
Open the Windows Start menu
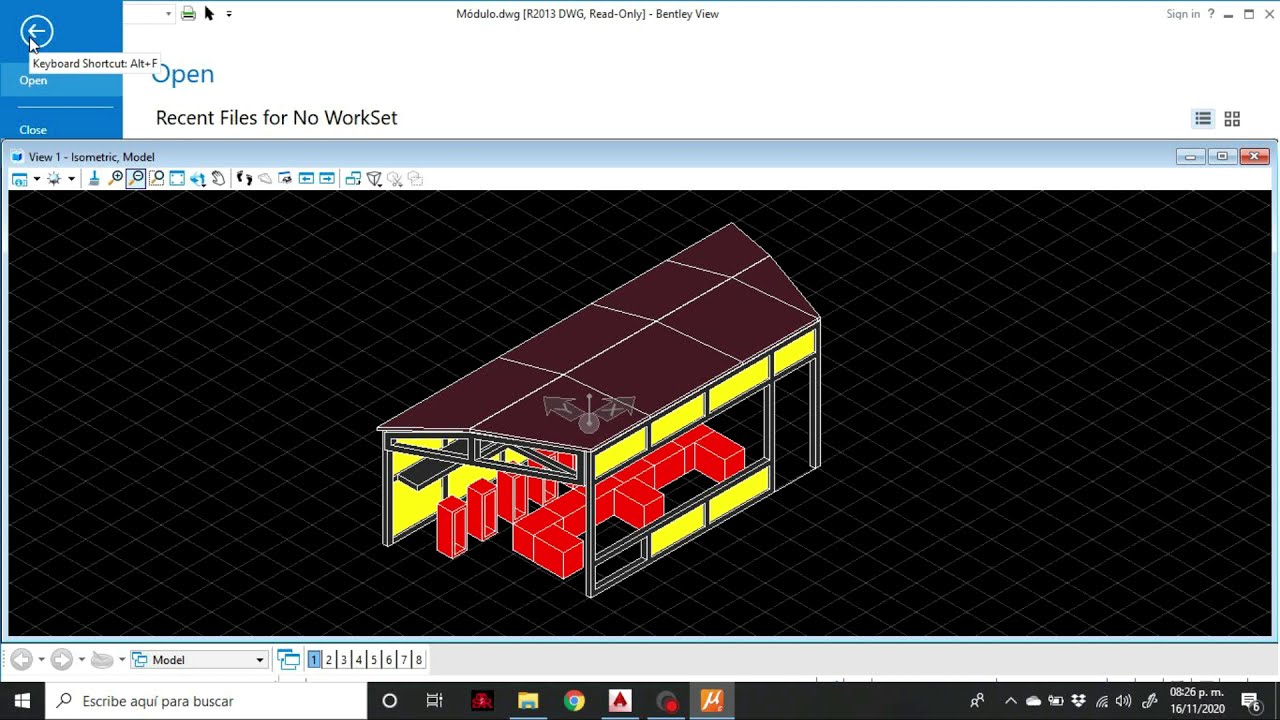click(x=22, y=701)
